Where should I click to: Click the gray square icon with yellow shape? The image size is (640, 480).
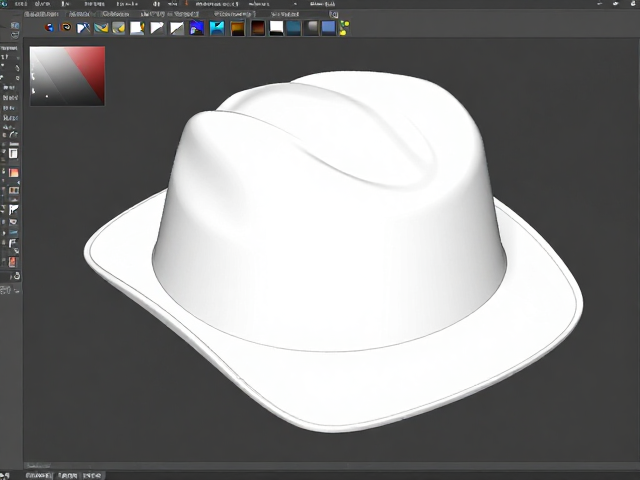[119, 28]
